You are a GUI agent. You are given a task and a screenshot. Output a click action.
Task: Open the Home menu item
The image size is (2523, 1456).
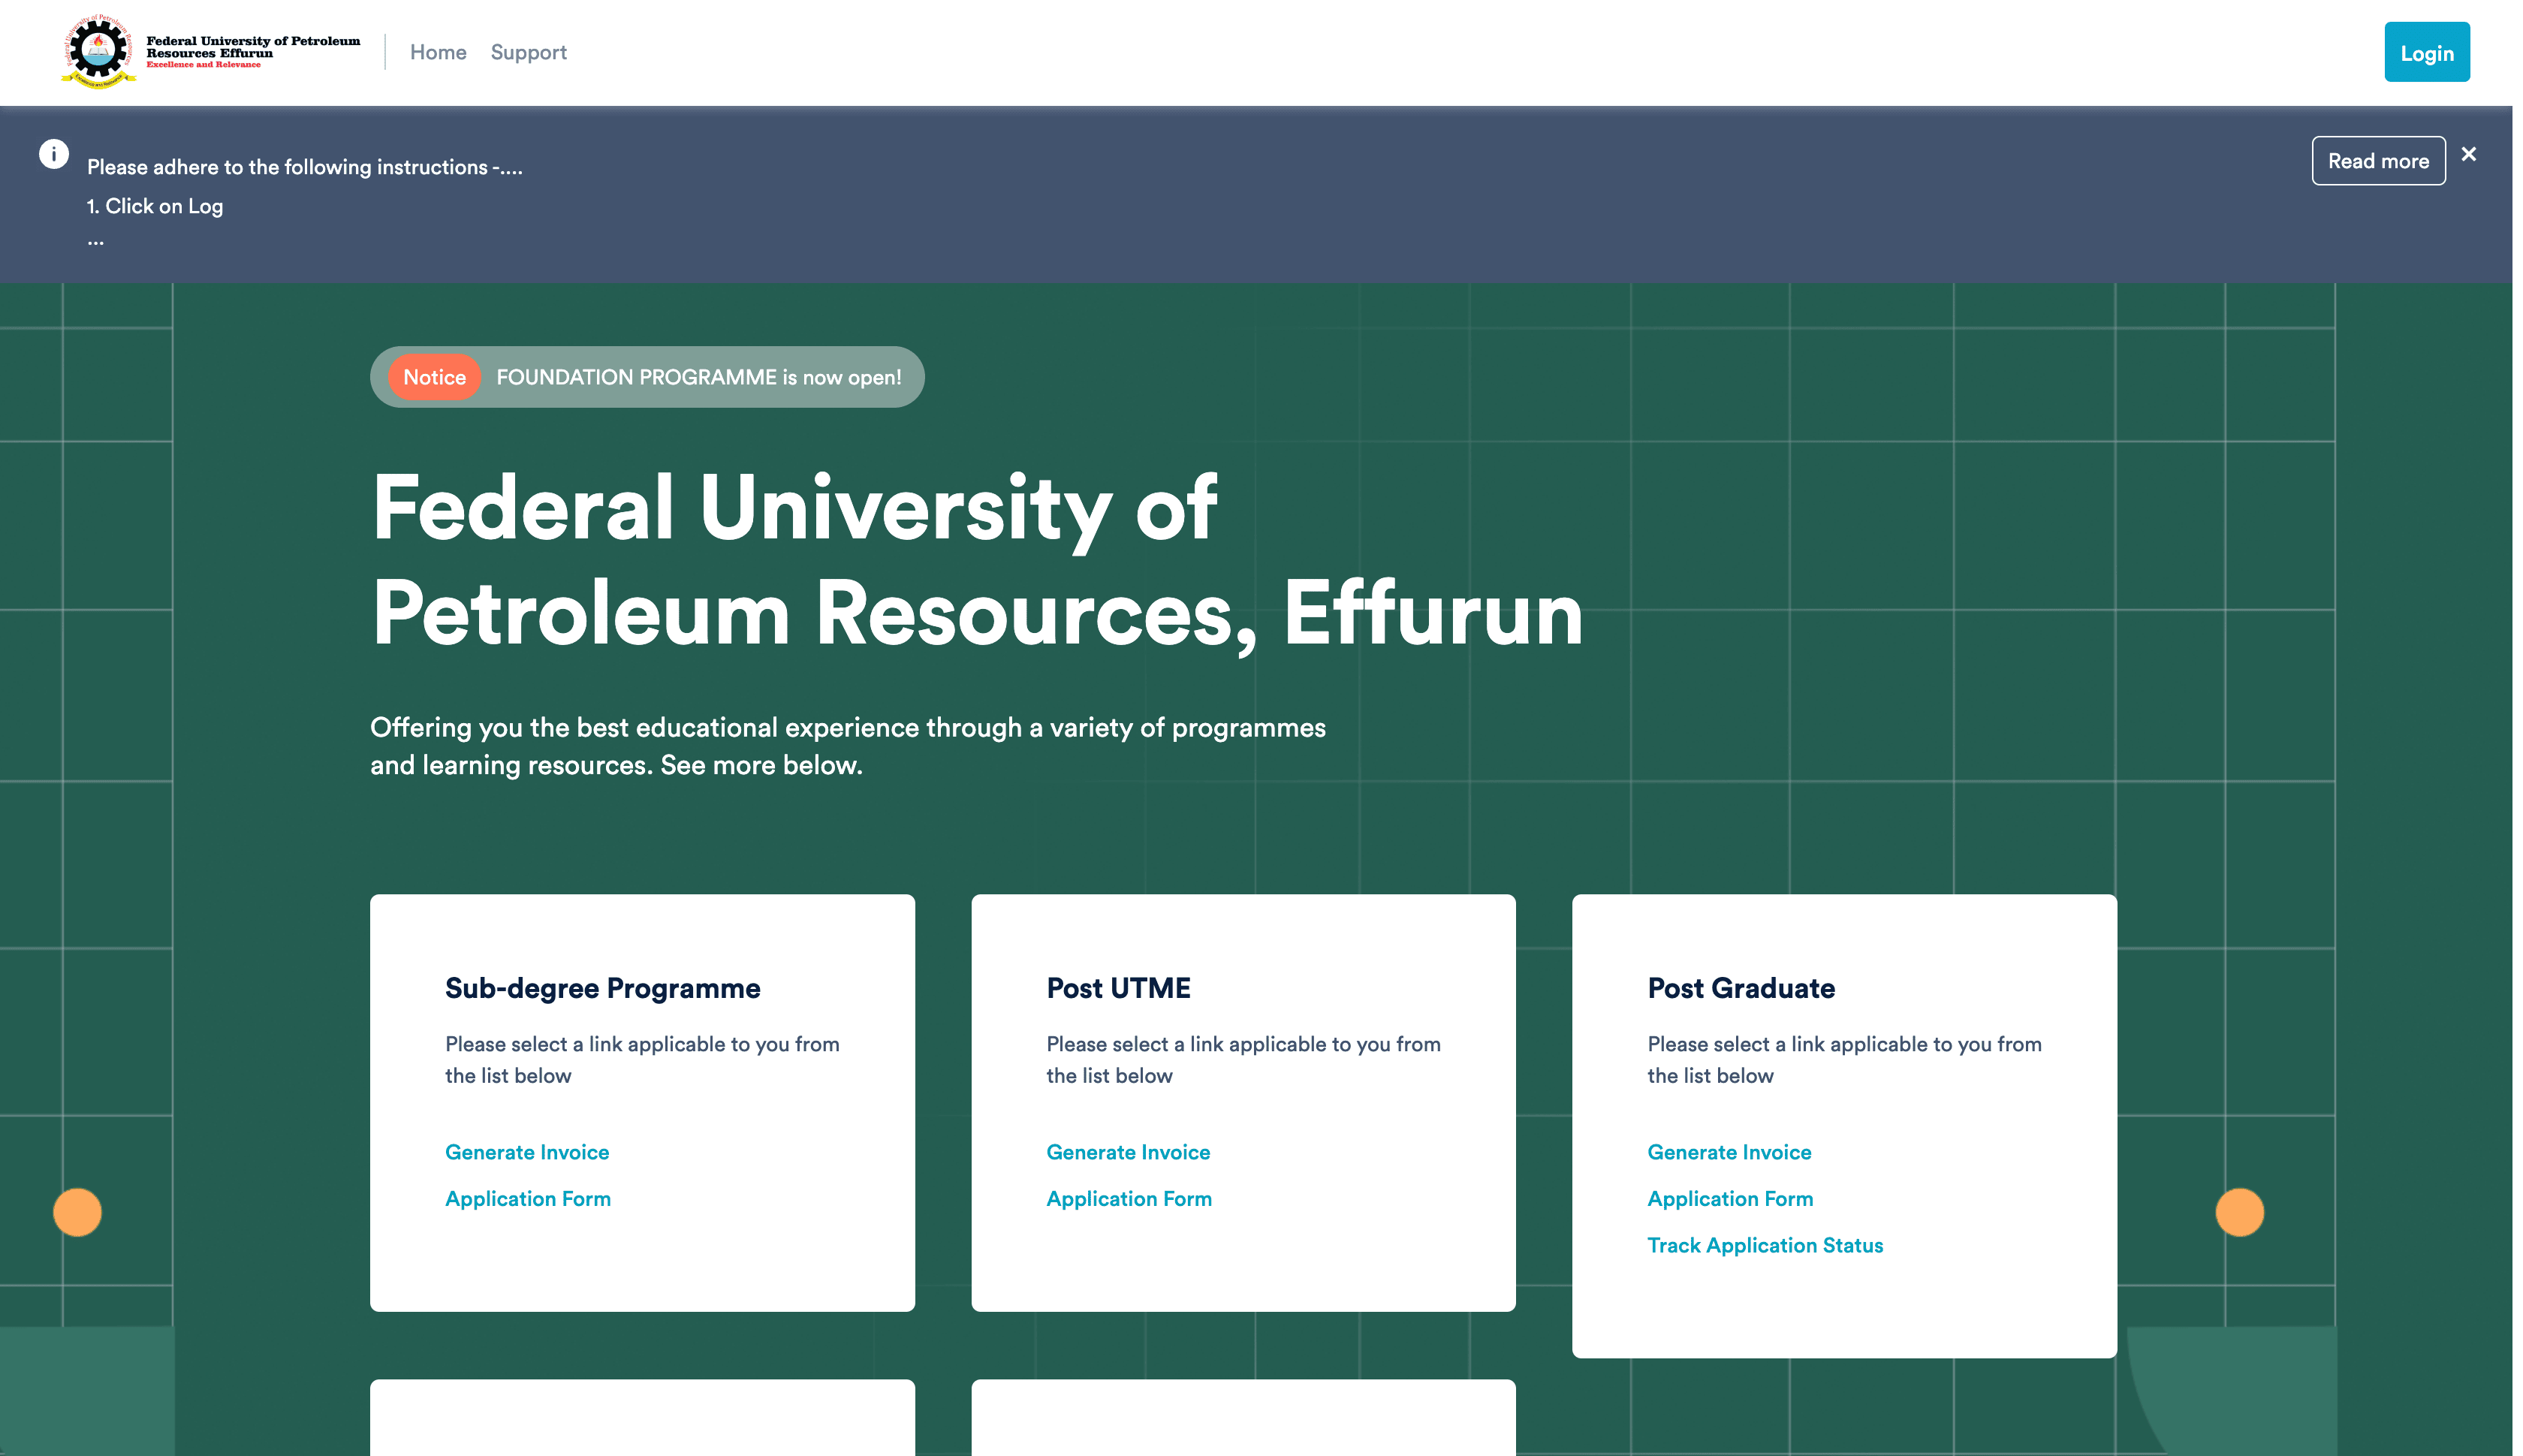click(x=438, y=52)
